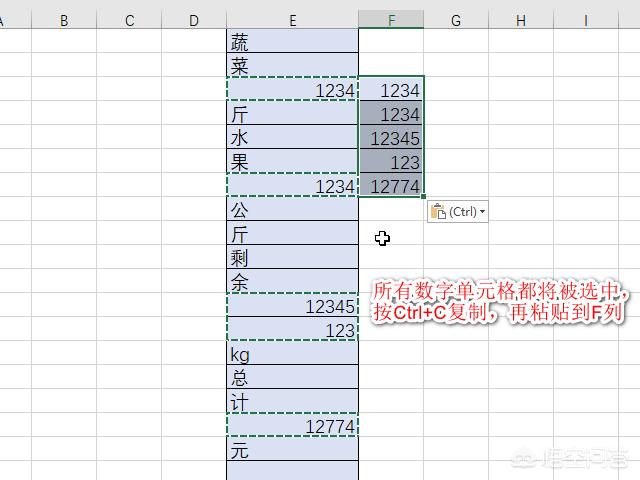
Task: Click column F cell with 12774
Action: 391,185
